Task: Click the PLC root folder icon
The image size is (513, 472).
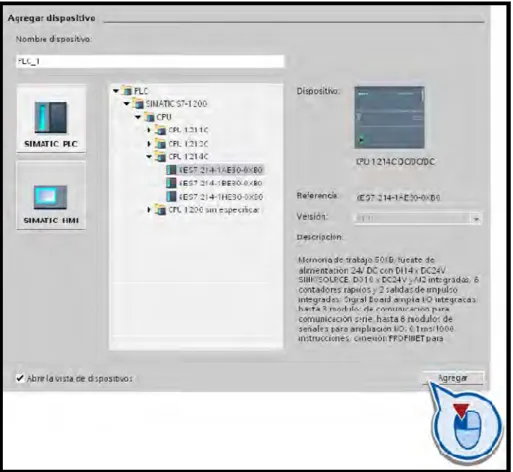Action: point(127,91)
